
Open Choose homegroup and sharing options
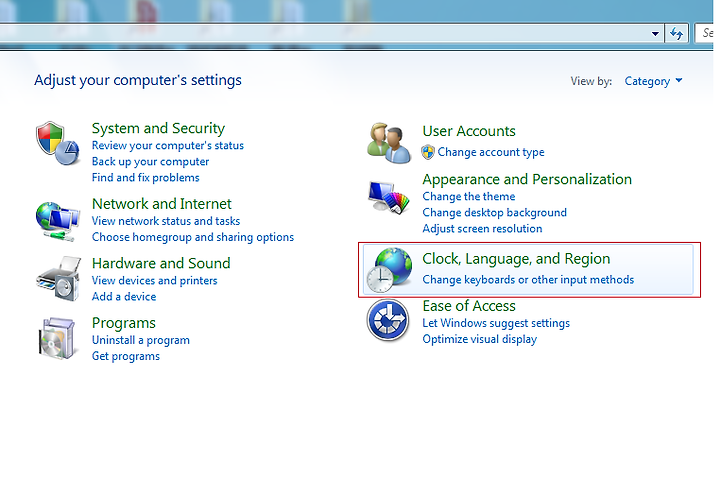pos(193,237)
